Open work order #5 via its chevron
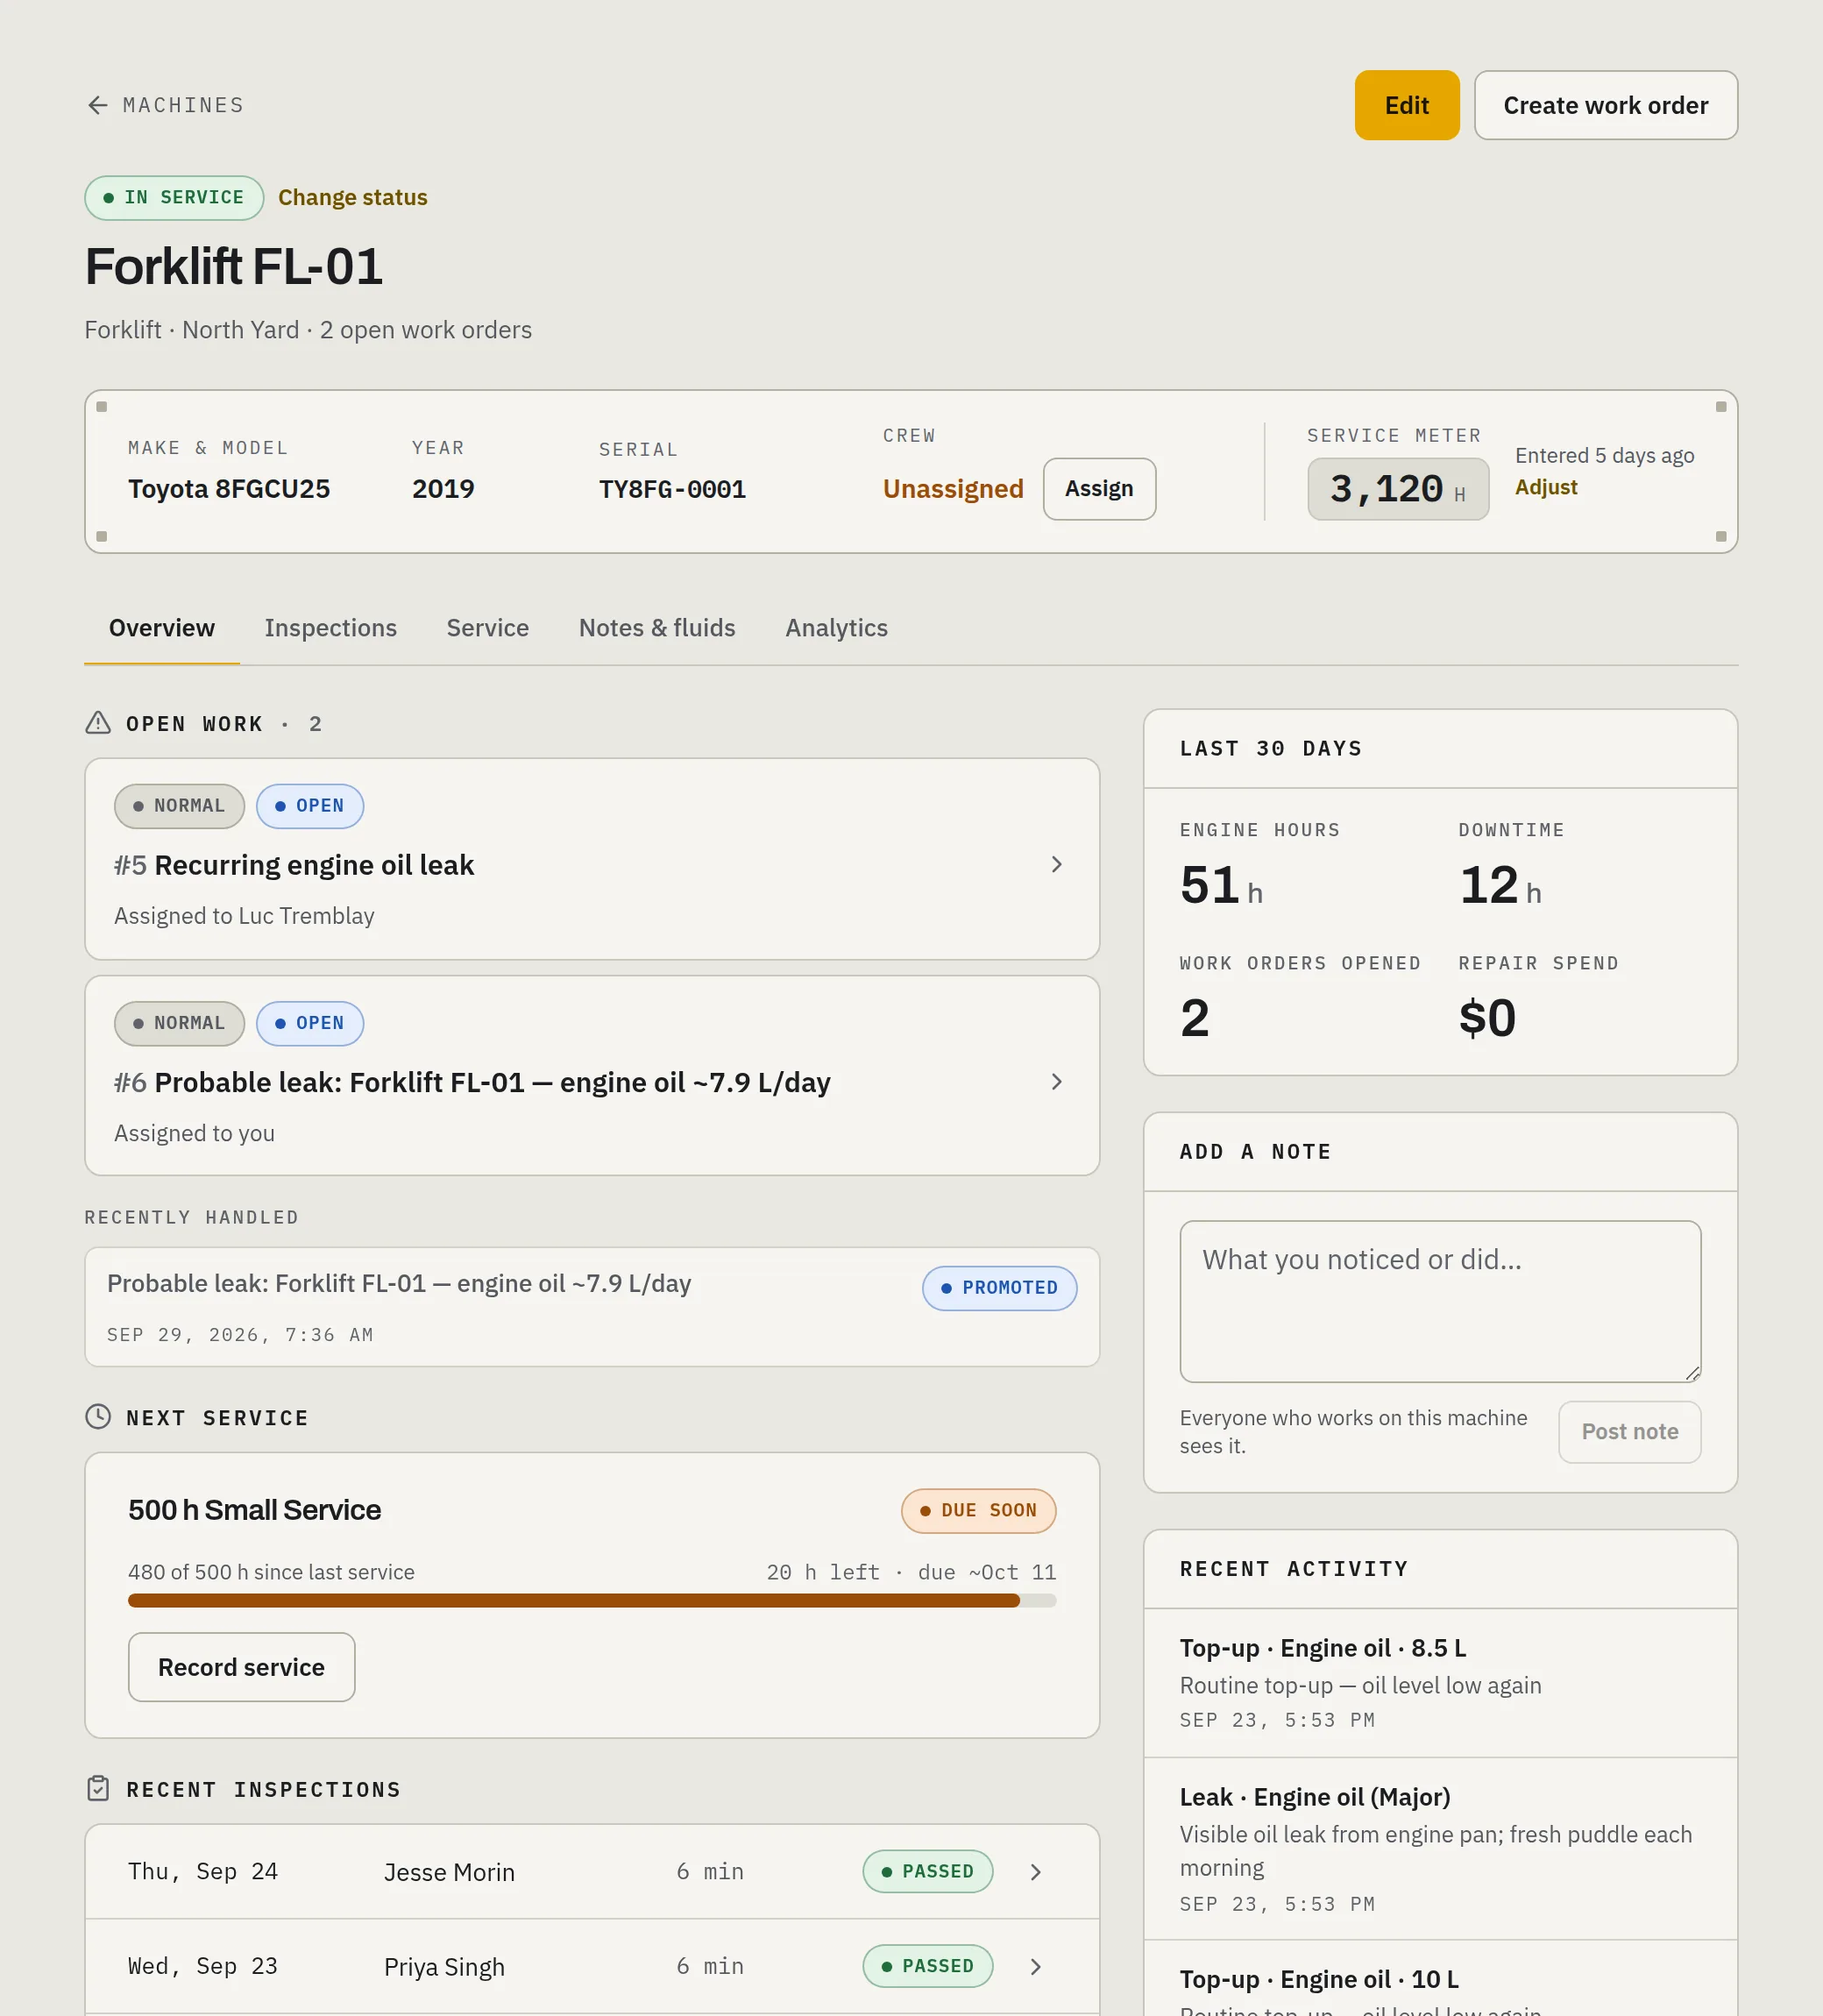Screen dimensions: 1823x2016 point(1056,864)
